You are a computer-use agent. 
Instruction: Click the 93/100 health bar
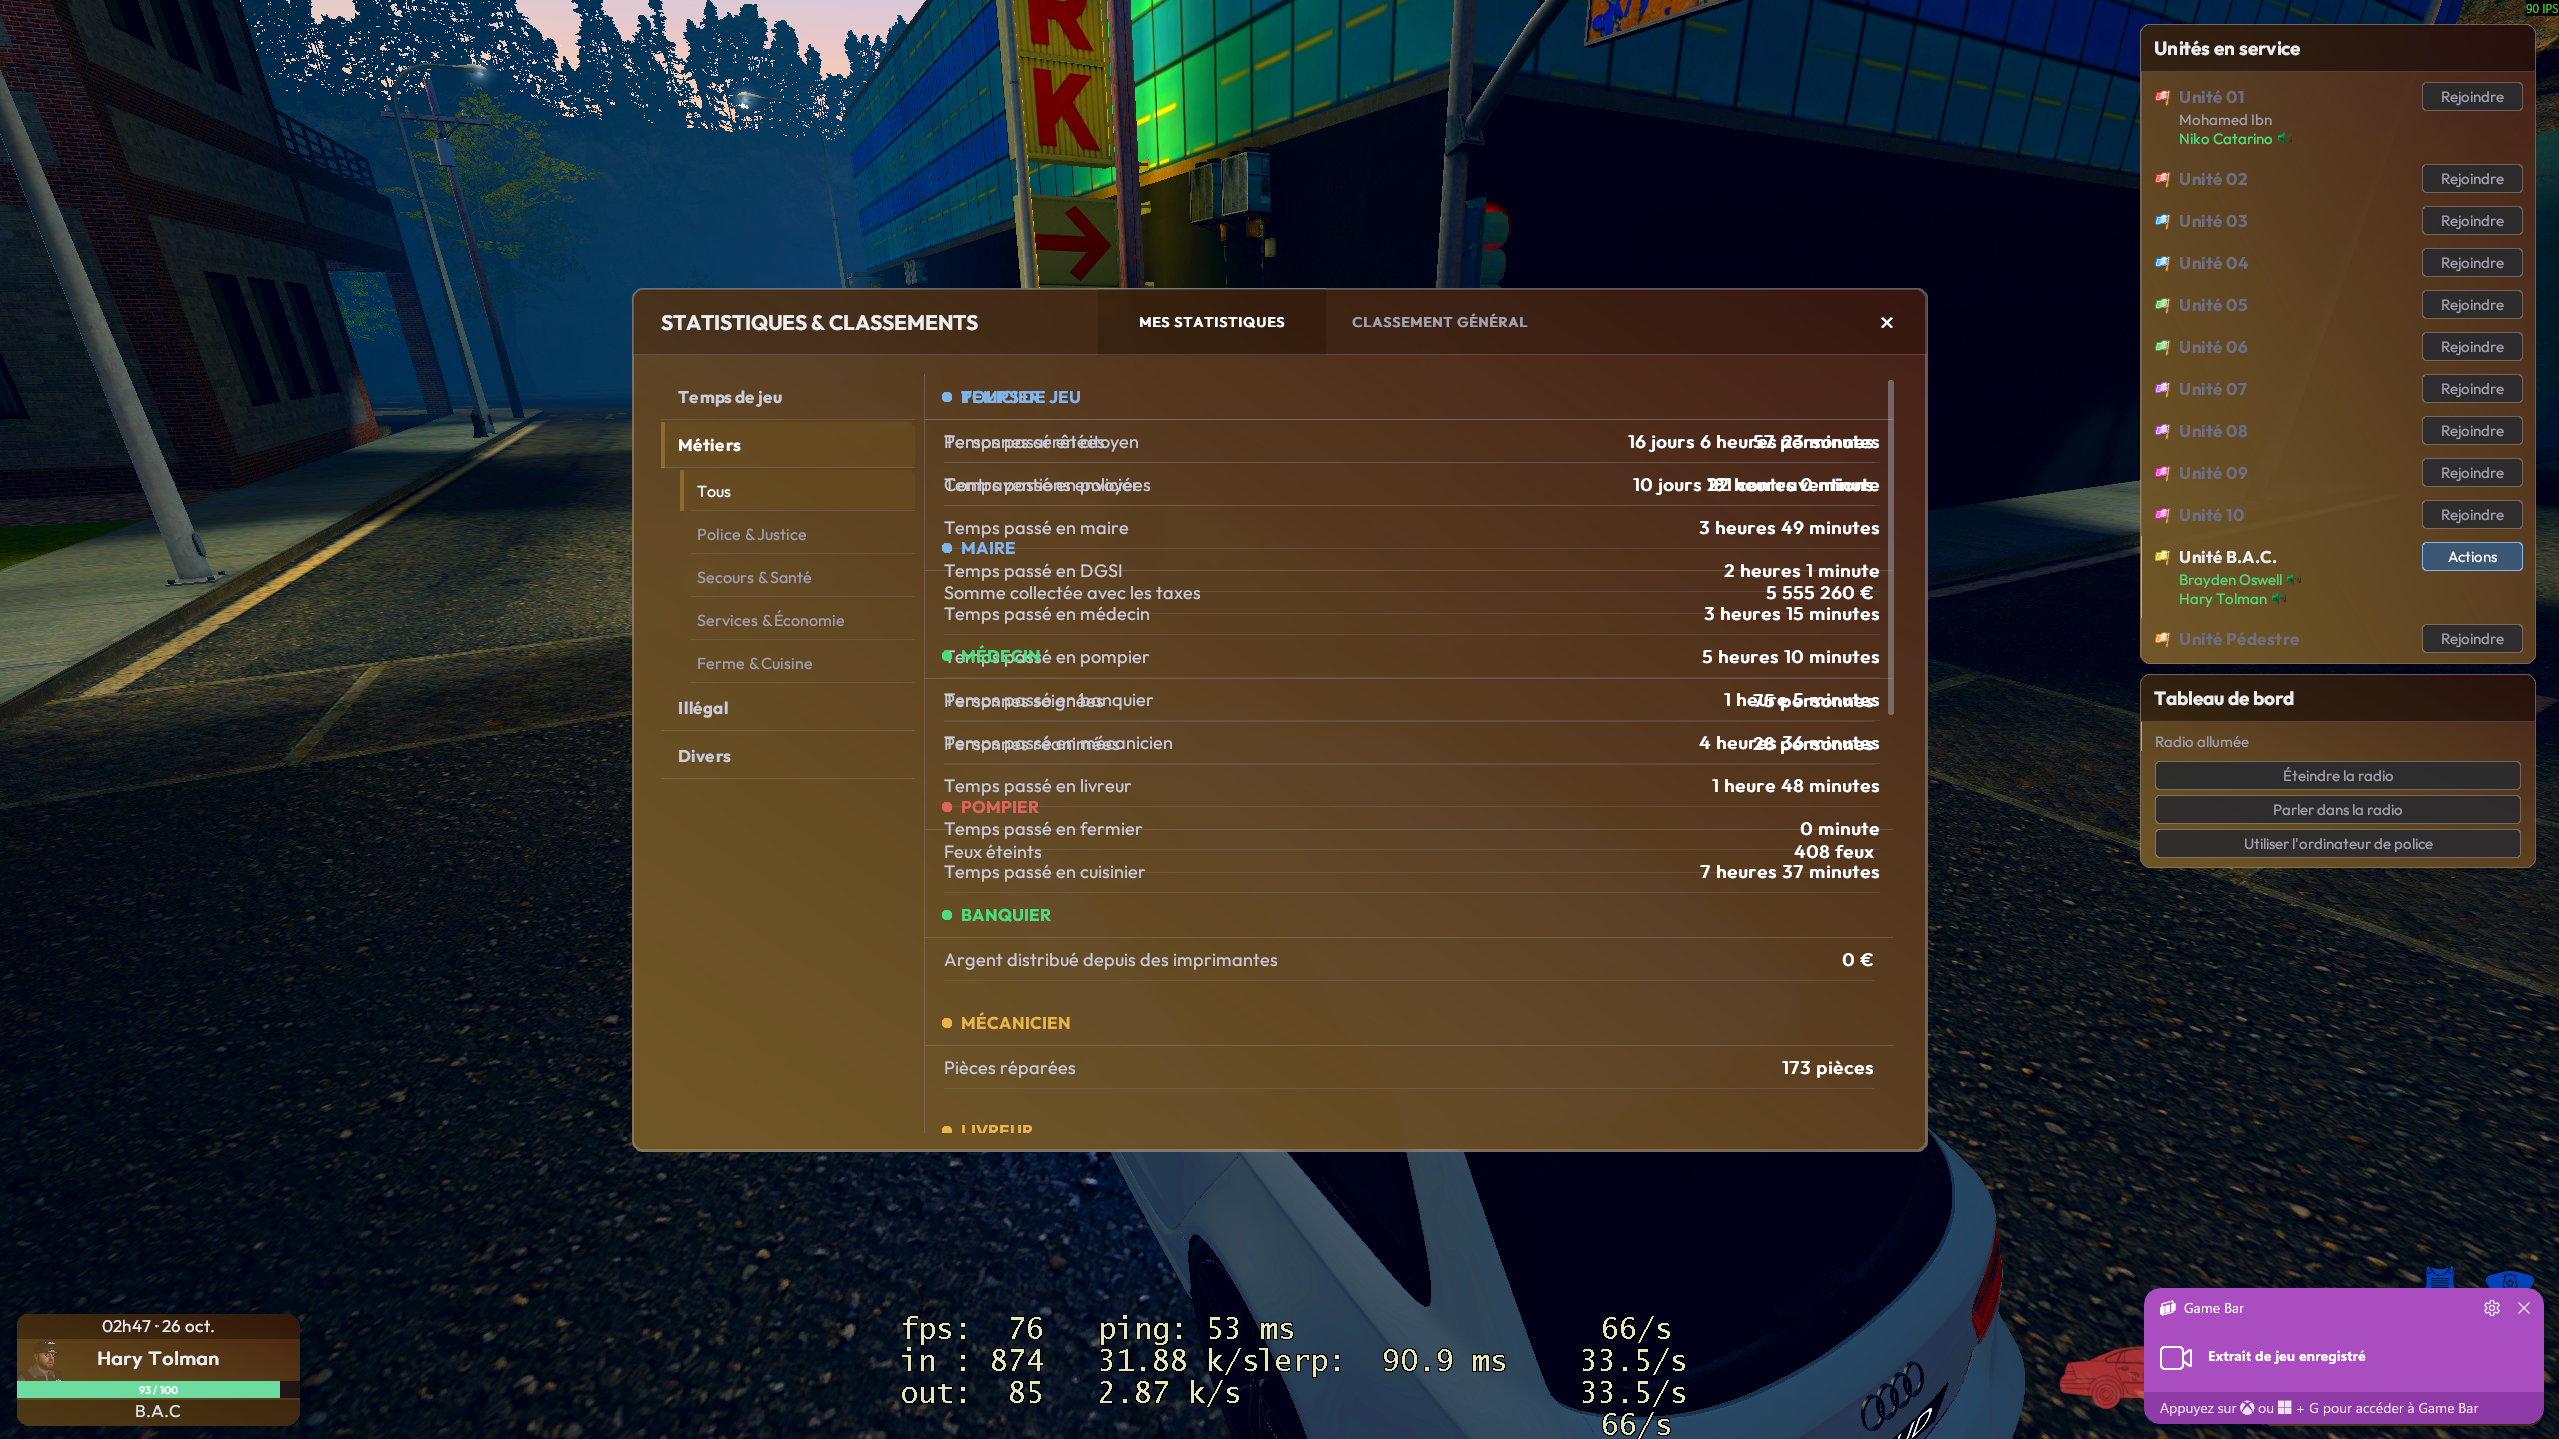point(157,1390)
